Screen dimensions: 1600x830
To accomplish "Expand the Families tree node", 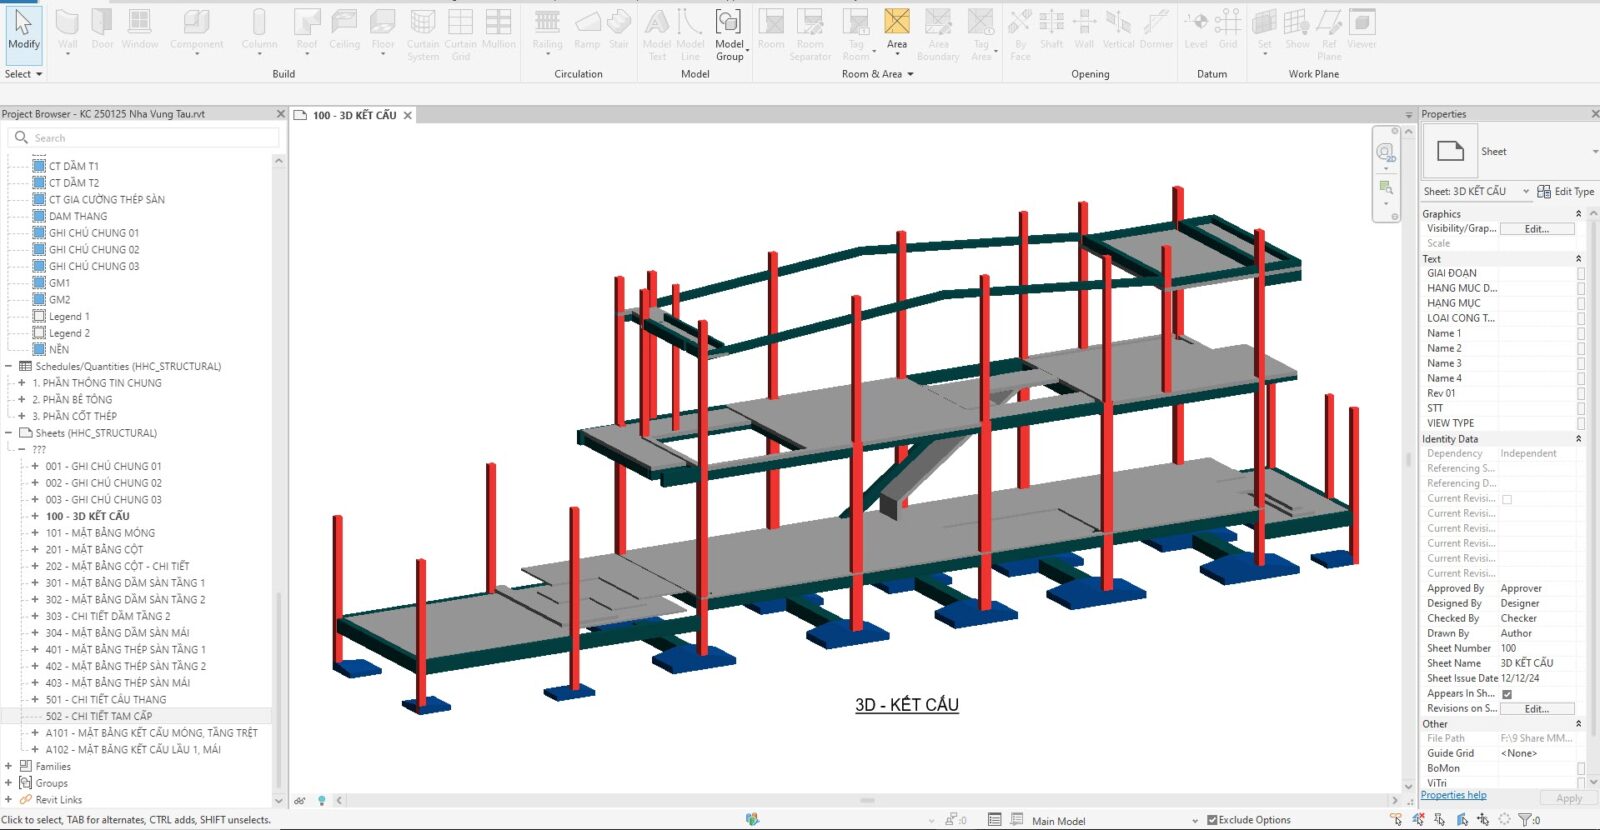I will [9, 766].
